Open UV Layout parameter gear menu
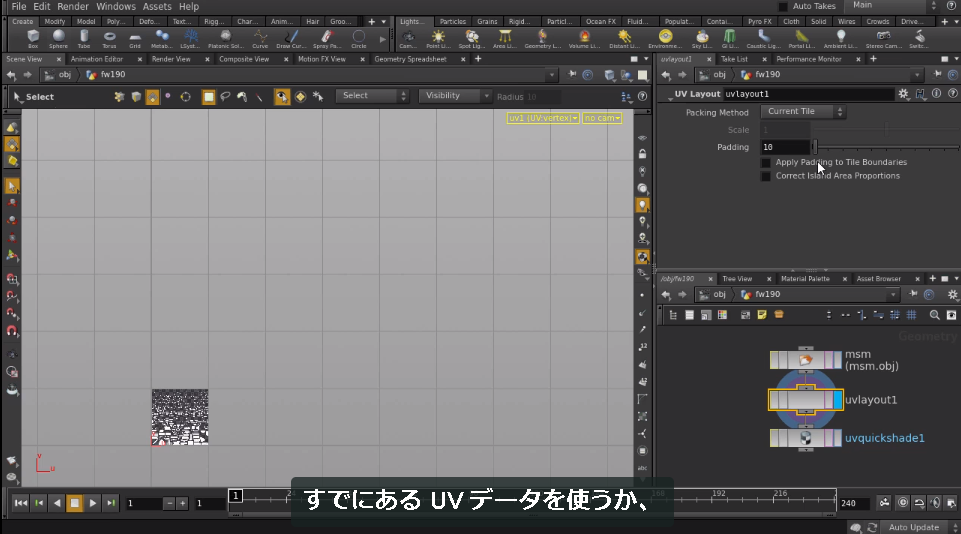This screenshot has width=961, height=534. coord(903,94)
